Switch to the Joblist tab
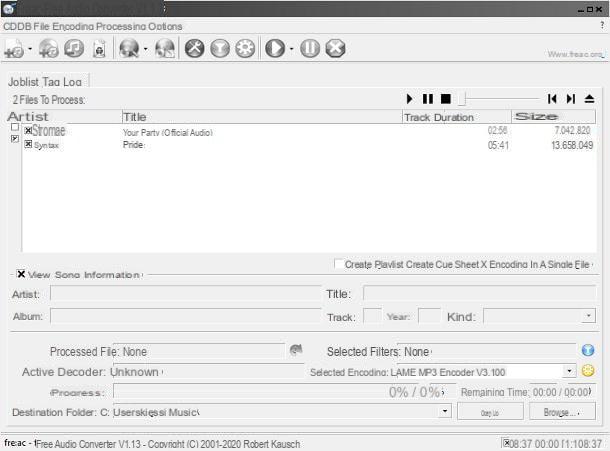610x451 pixels. [23, 82]
